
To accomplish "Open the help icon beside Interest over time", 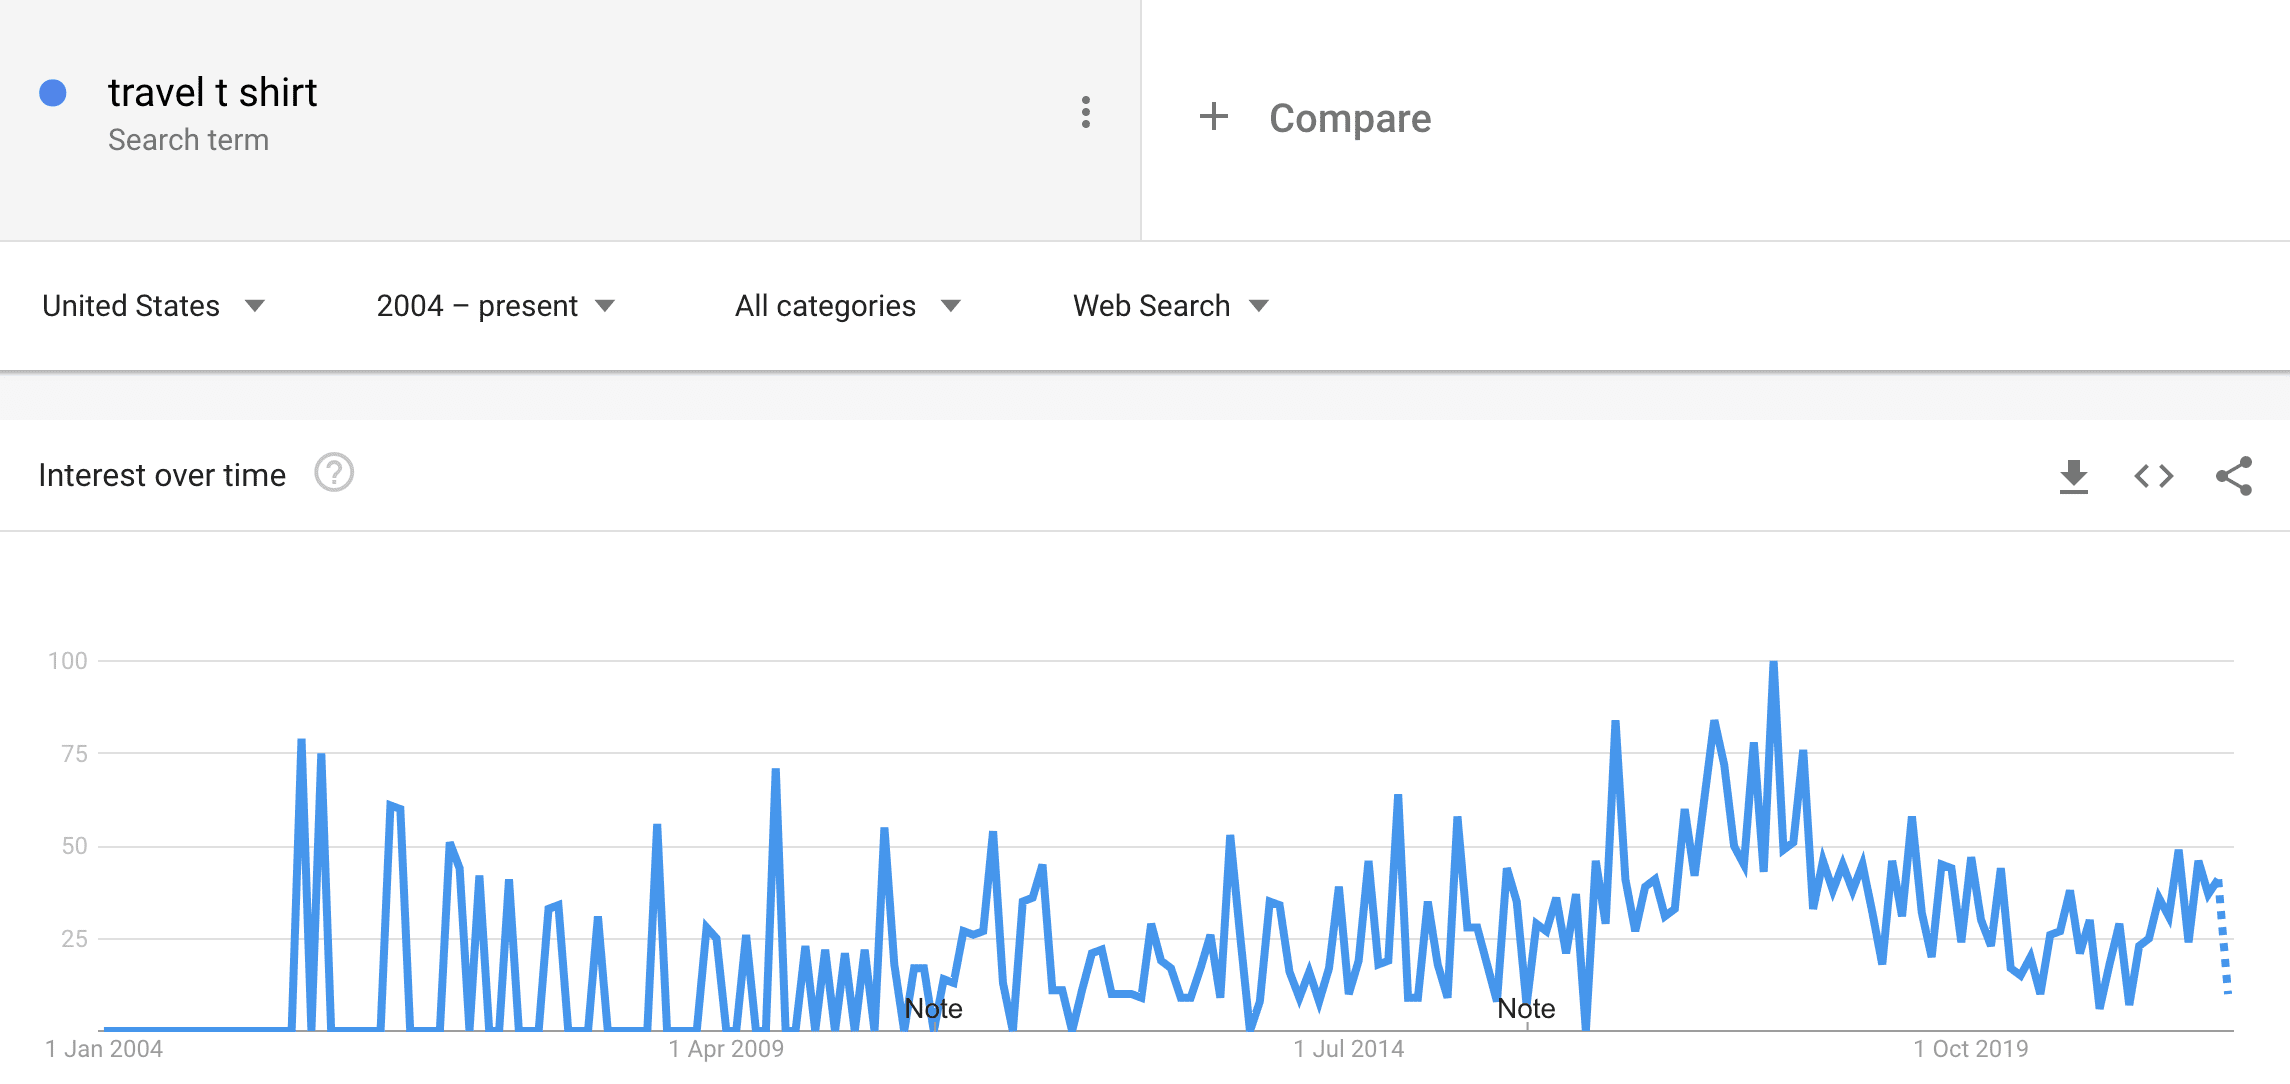I will pyautogui.click(x=334, y=473).
